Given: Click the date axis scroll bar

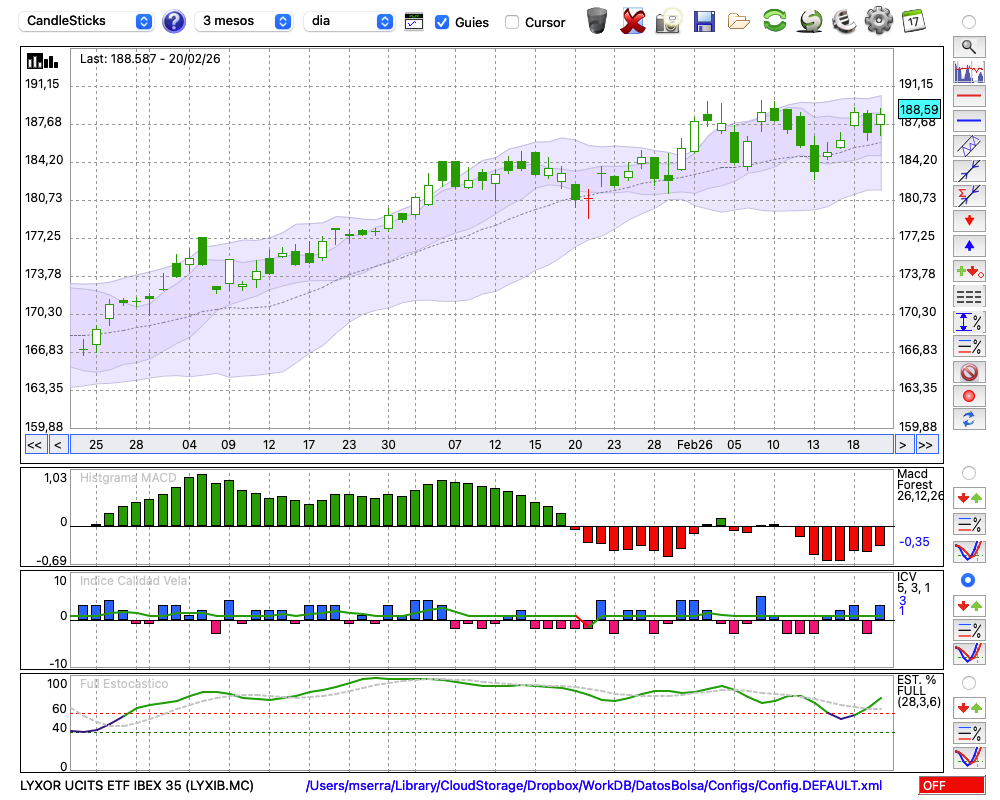Looking at the screenshot, I should (x=482, y=445).
